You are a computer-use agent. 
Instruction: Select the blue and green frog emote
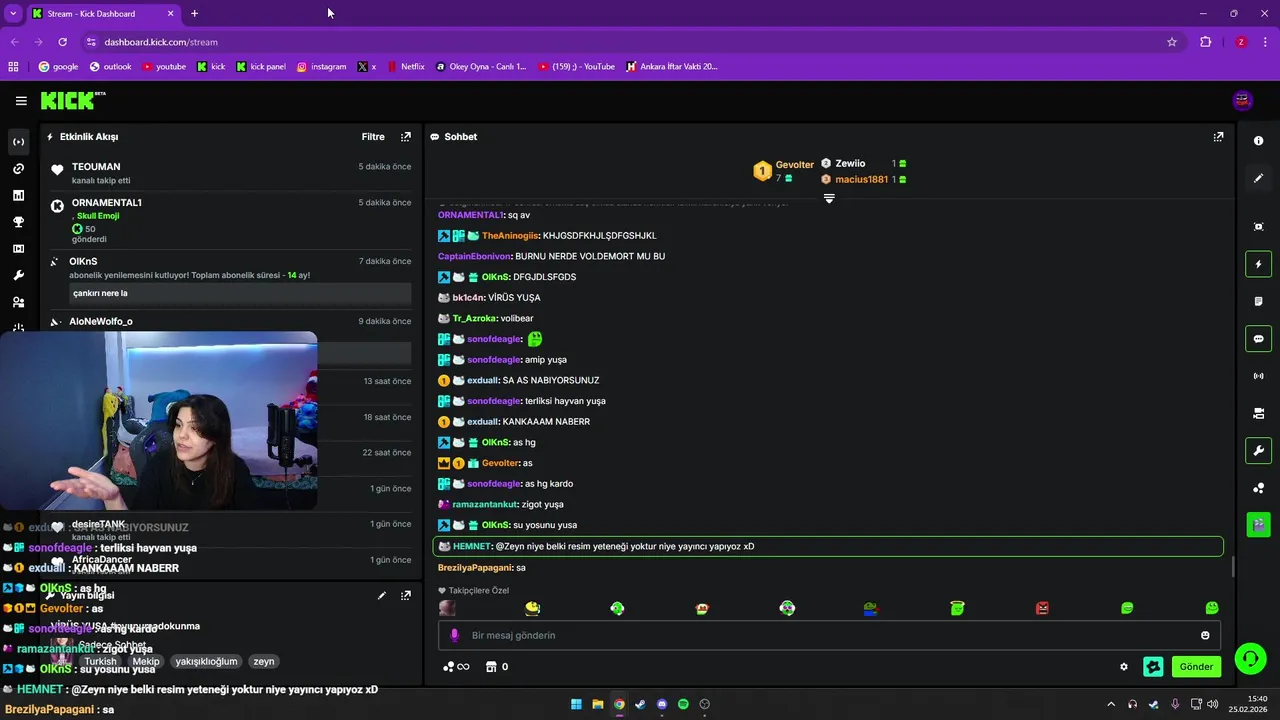[x=872, y=608]
